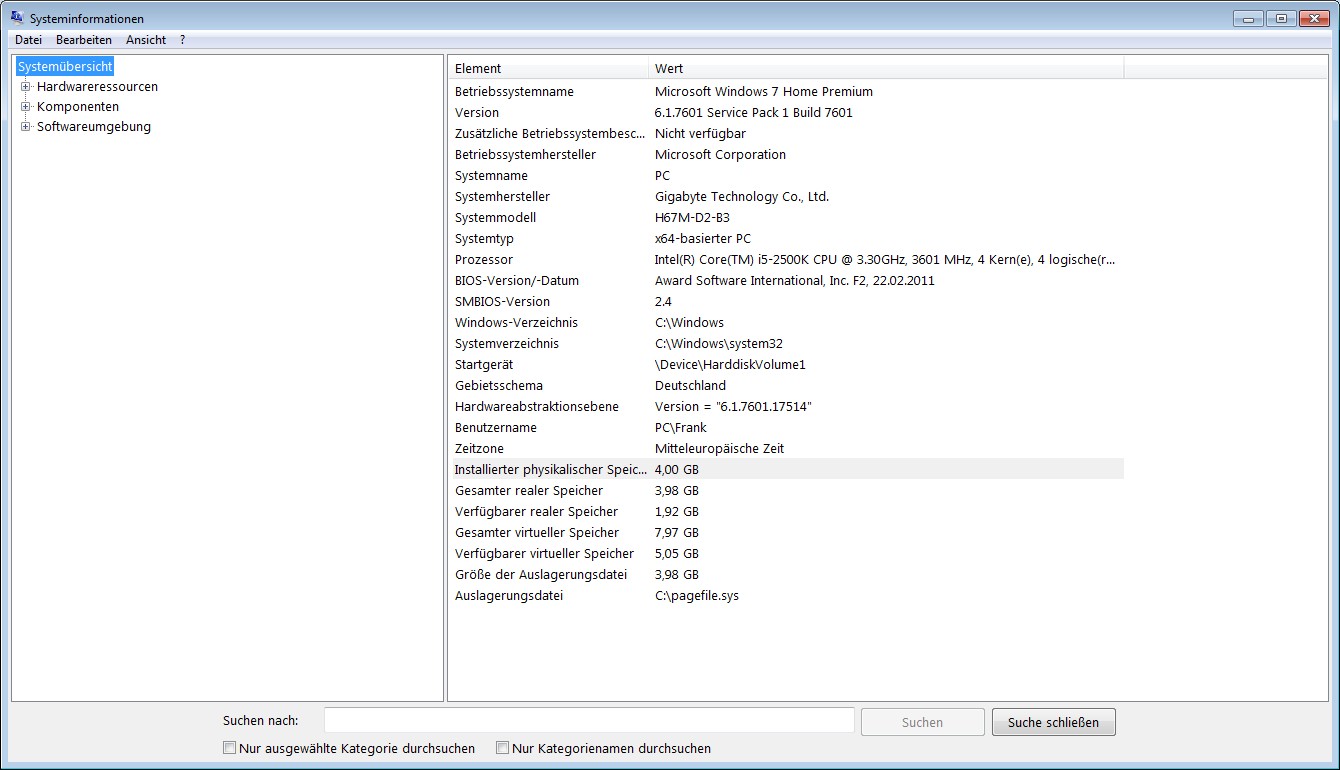The width and height of the screenshot is (1340, 770).
Task: Click the value Microsoft Corporation
Action: point(720,154)
